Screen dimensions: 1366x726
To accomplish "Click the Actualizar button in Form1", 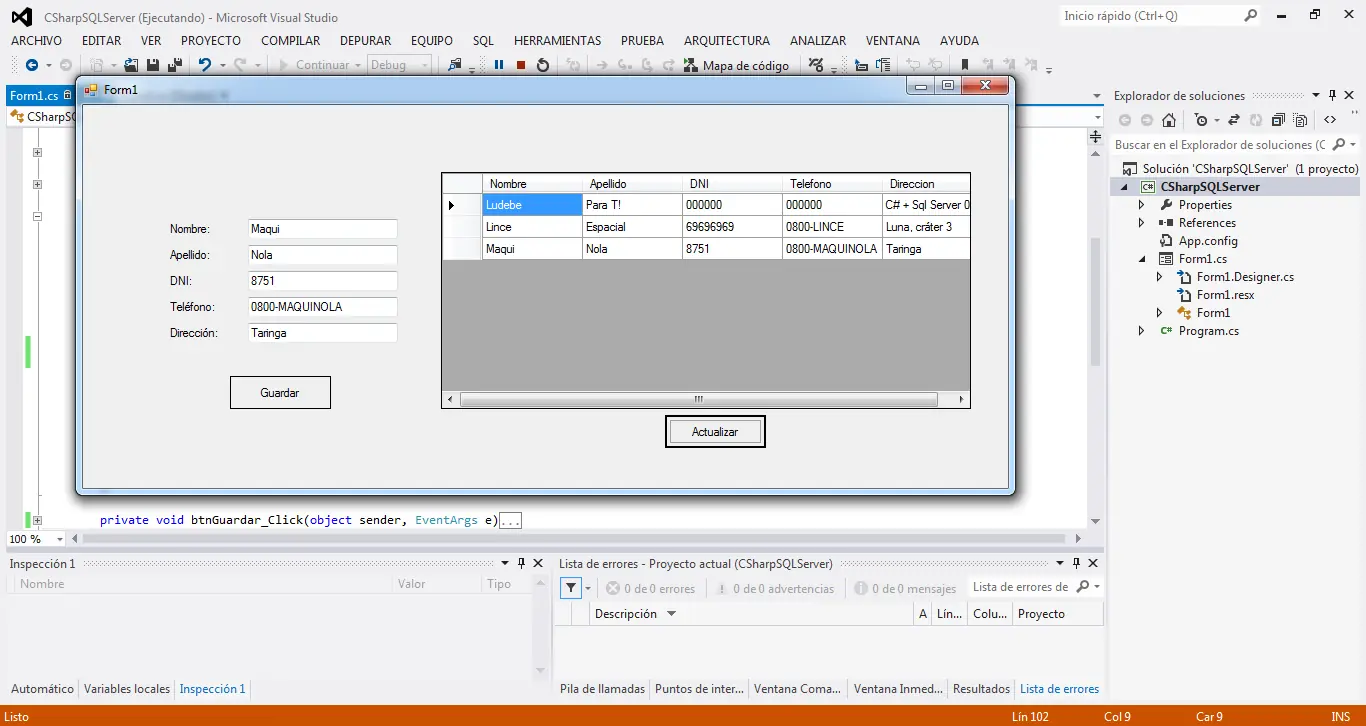I will (715, 432).
